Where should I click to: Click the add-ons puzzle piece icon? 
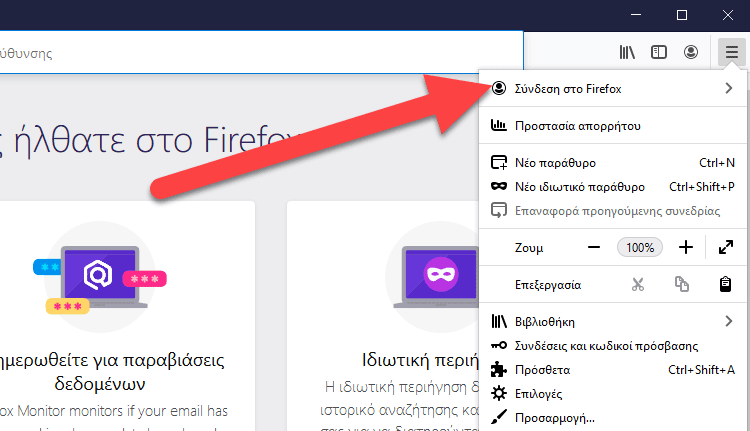pos(499,369)
